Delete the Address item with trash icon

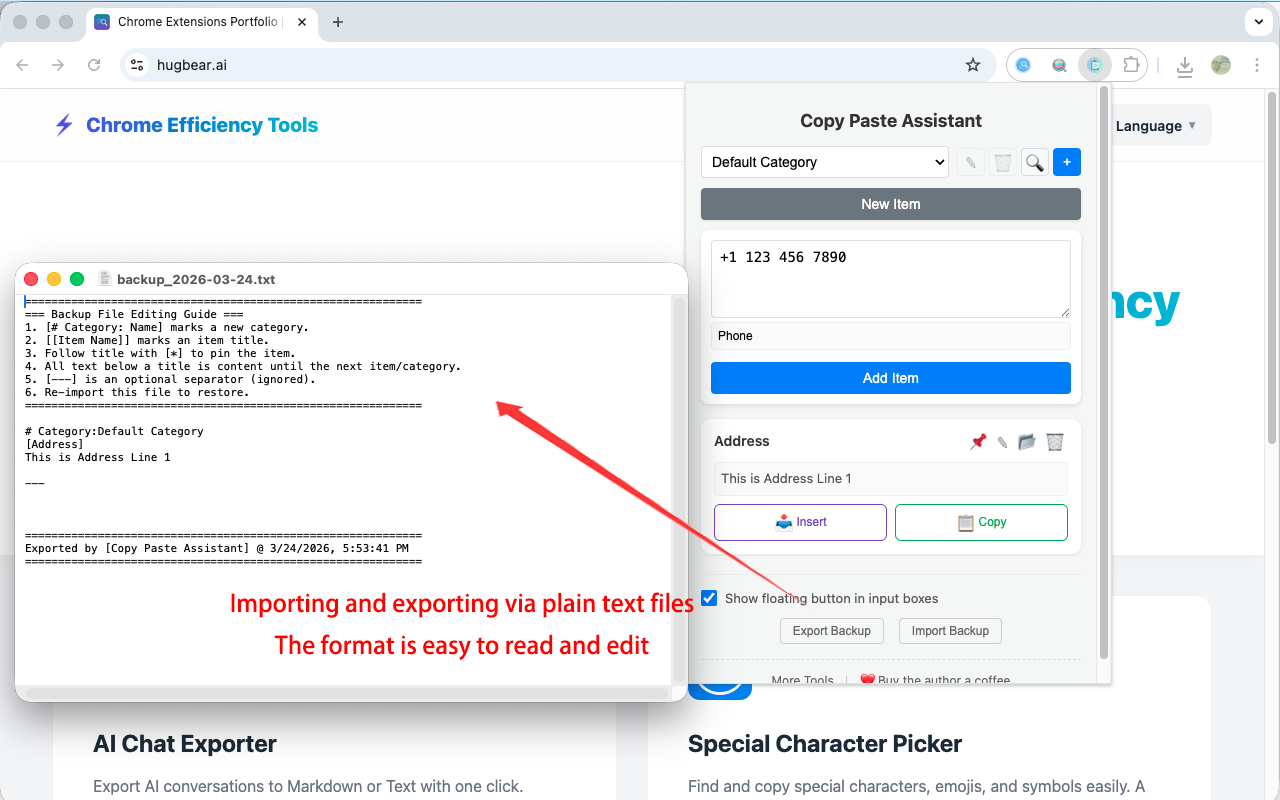point(1055,442)
